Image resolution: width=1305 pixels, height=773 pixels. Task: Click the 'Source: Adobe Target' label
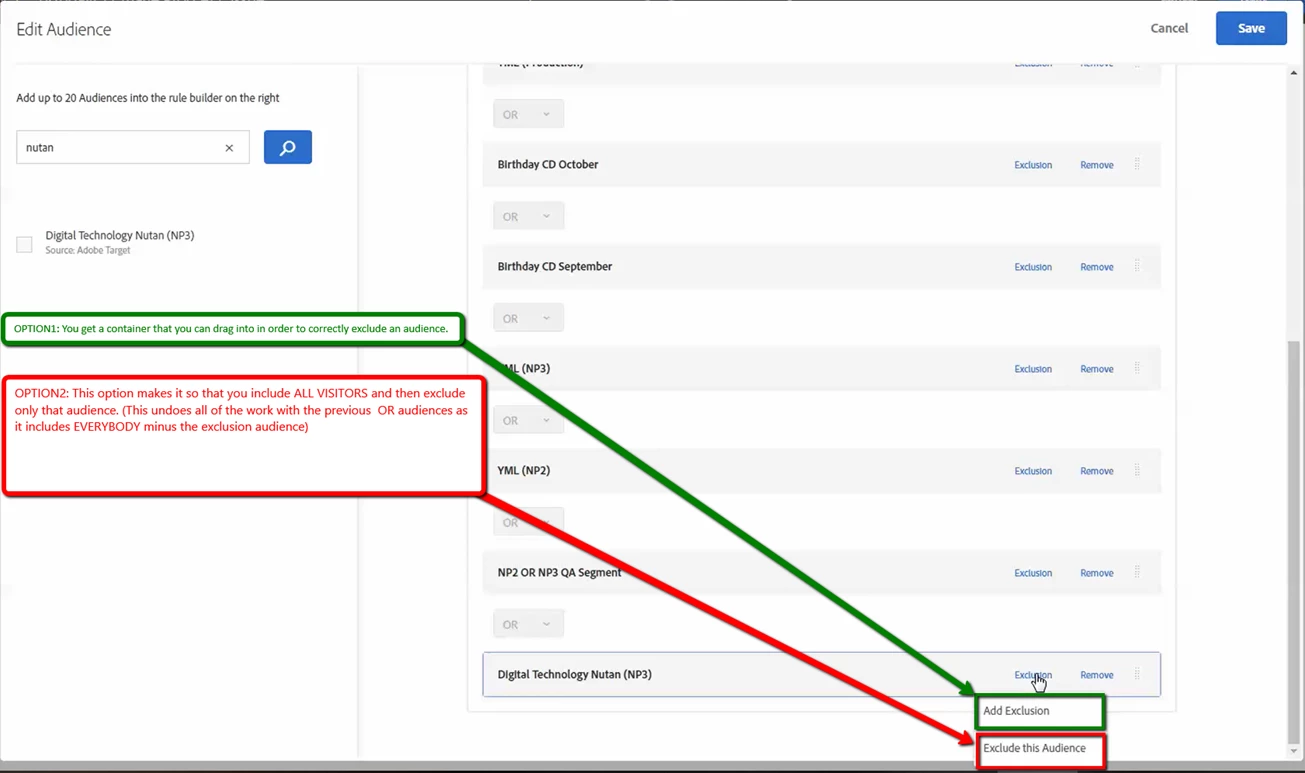[x=88, y=250]
